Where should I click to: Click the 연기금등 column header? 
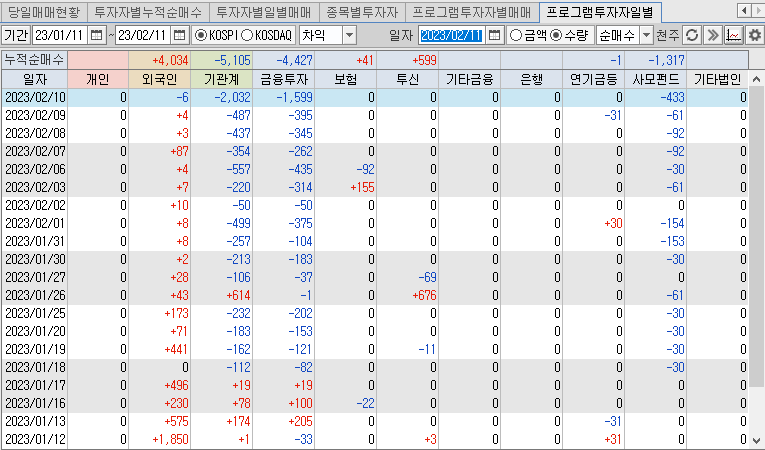pos(593,79)
